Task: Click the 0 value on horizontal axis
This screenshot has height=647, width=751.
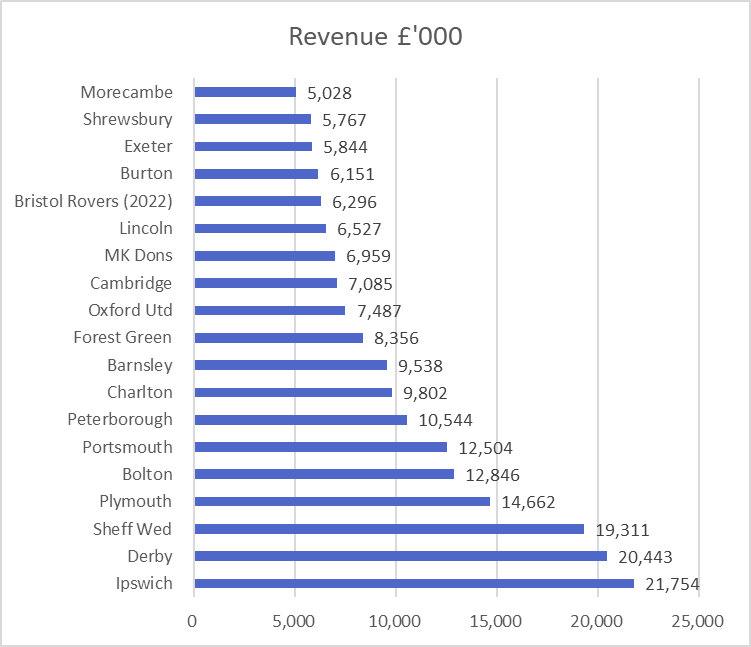Action: pyautogui.click(x=193, y=621)
